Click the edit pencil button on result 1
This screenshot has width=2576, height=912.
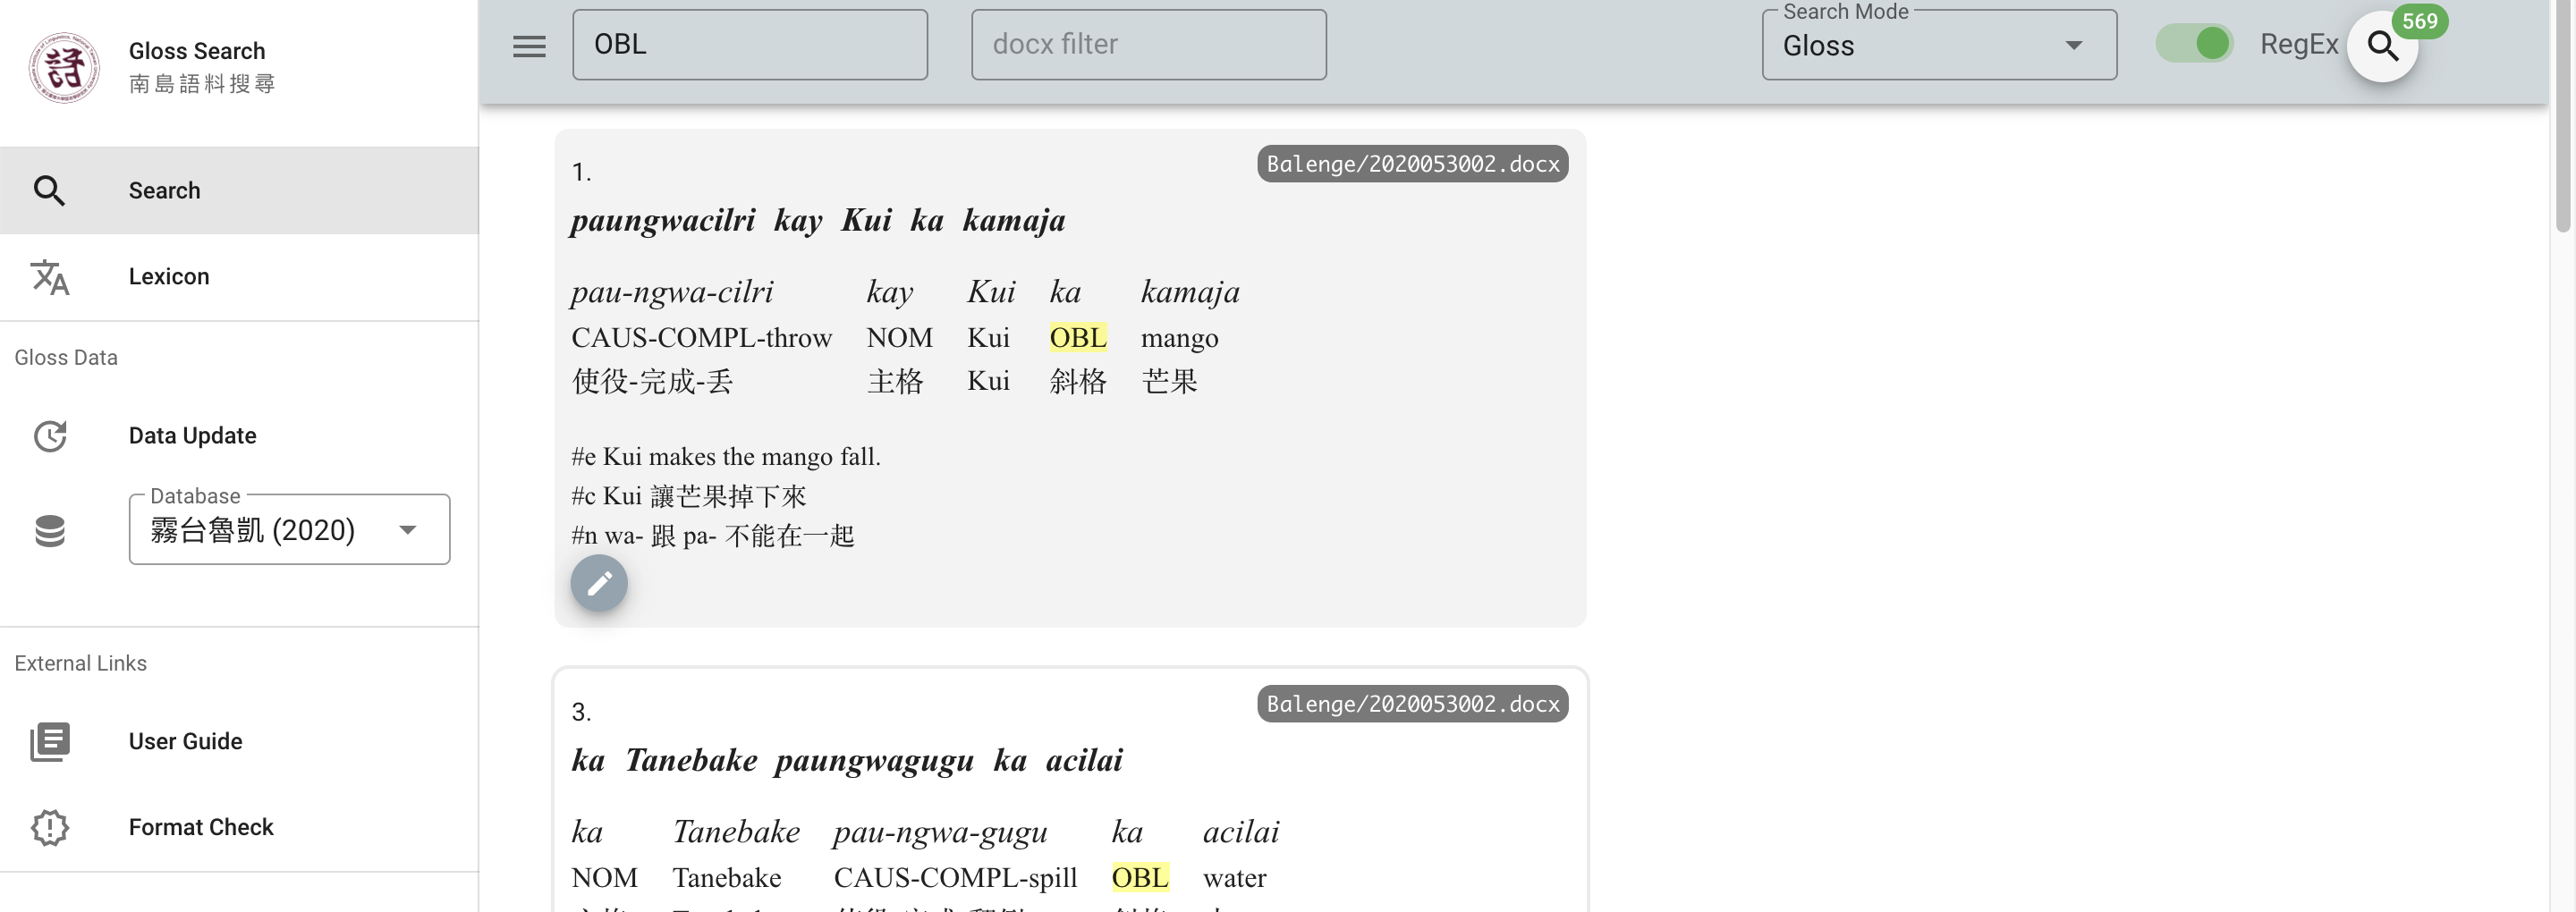(599, 583)
